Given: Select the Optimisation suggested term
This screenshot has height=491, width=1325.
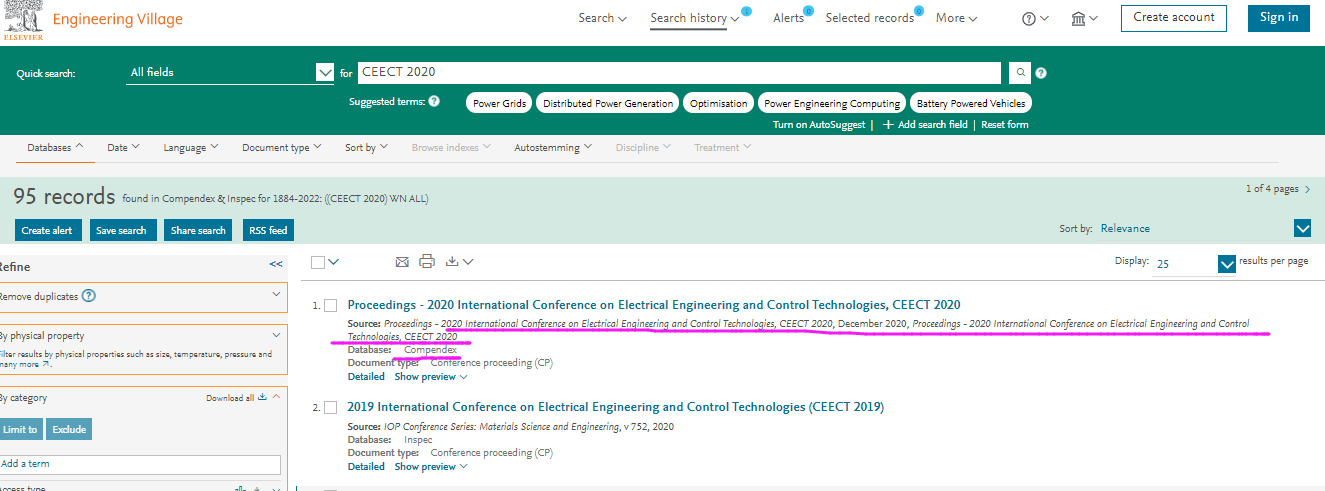Looking at the screenshot, I should [x=718, y=103].
